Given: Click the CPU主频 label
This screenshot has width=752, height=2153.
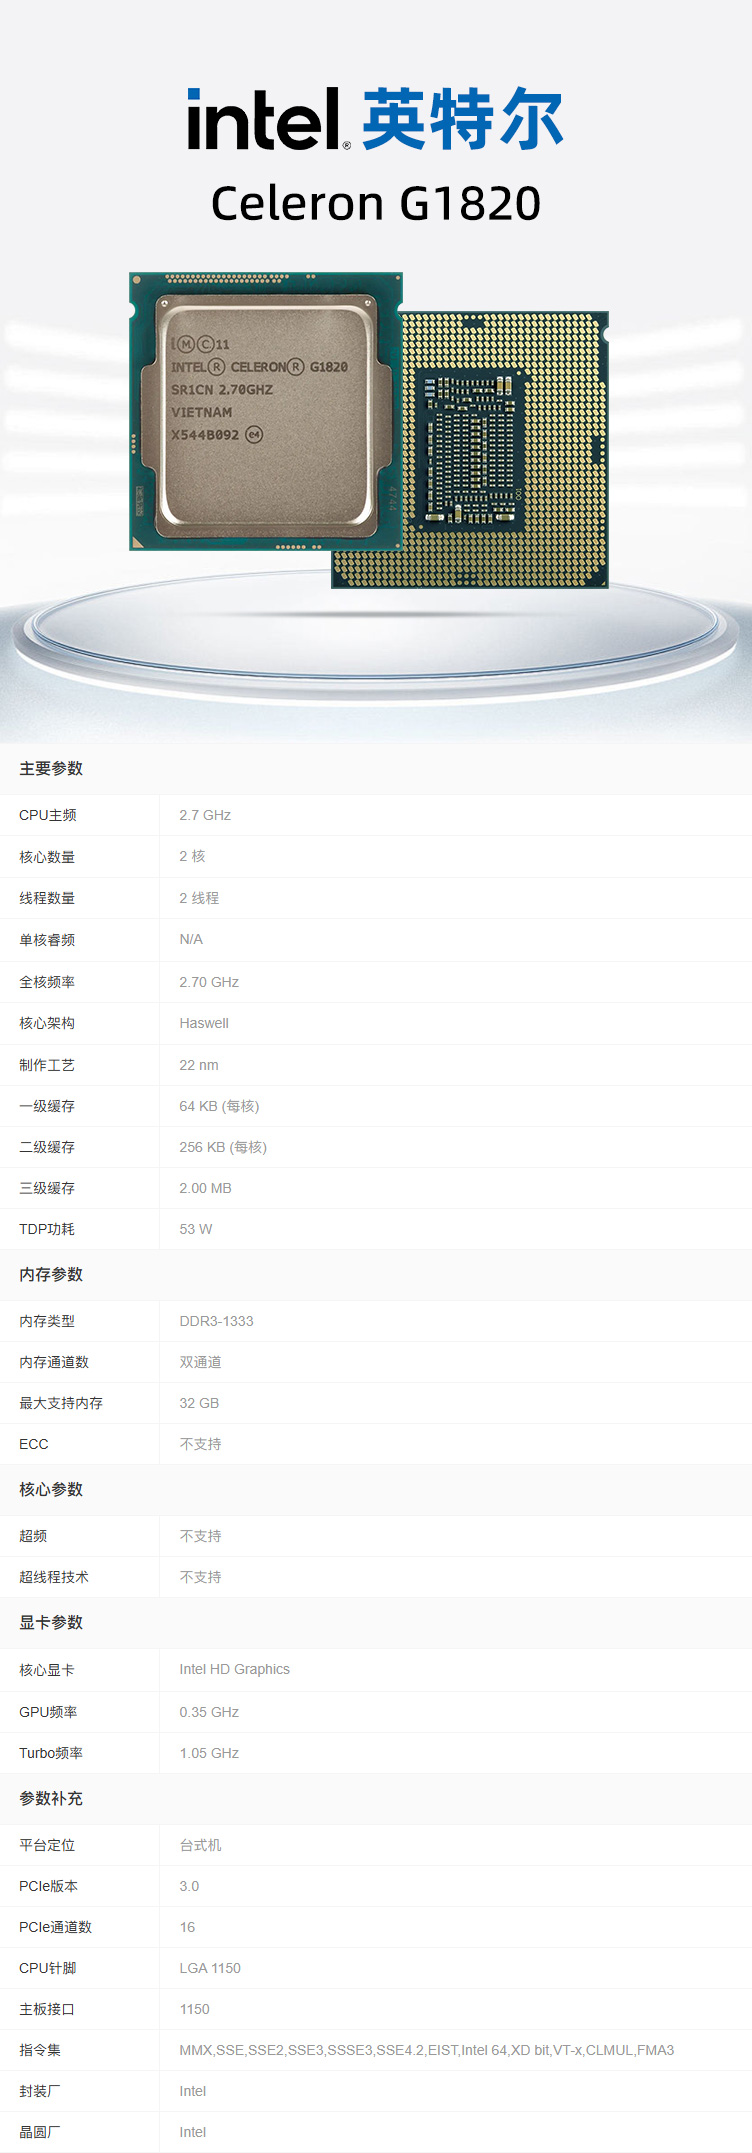Looking at the screenshot, I should pos(48,815).
